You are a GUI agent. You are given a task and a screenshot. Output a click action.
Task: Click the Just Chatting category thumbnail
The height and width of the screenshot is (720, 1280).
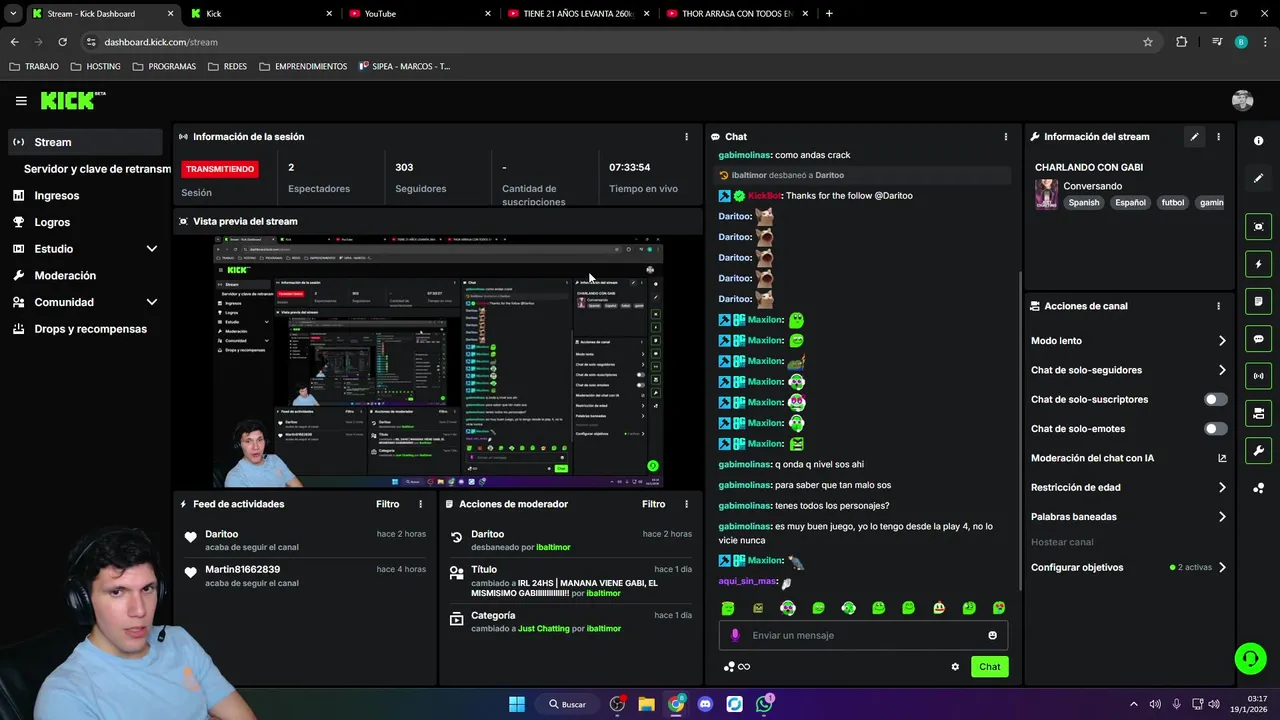[1046, 194]
